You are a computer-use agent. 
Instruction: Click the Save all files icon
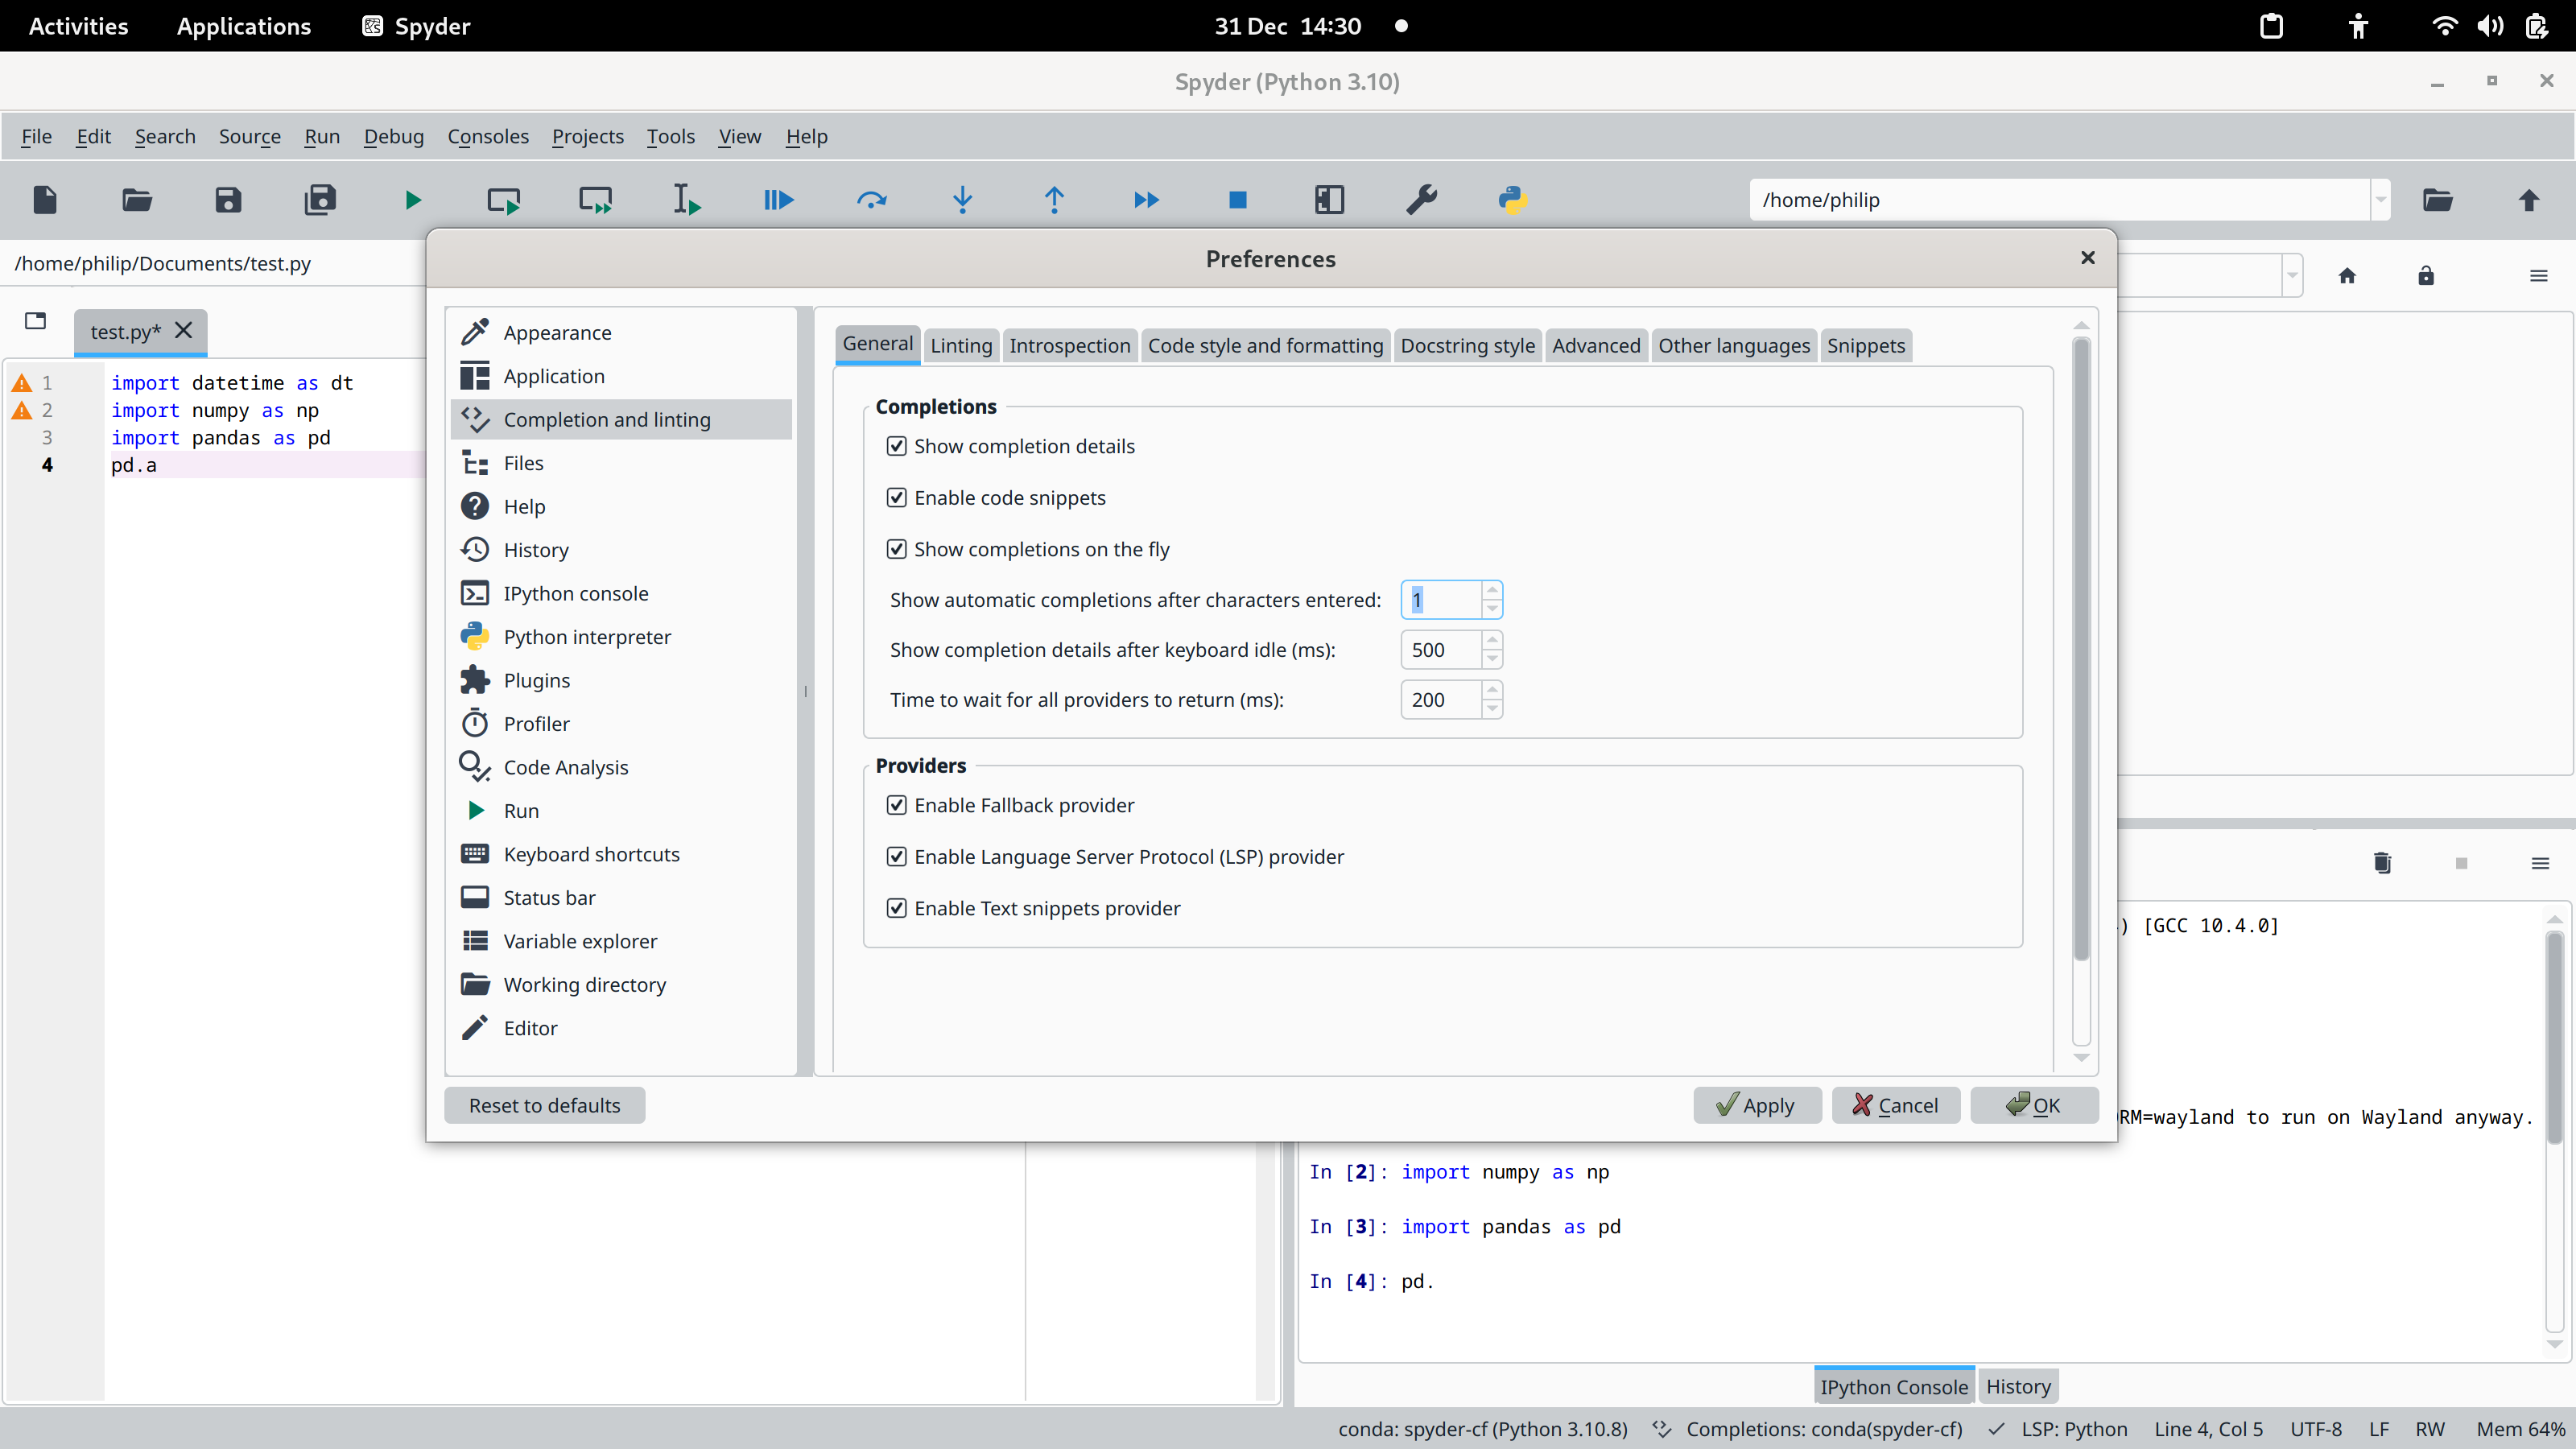point(320,200)
